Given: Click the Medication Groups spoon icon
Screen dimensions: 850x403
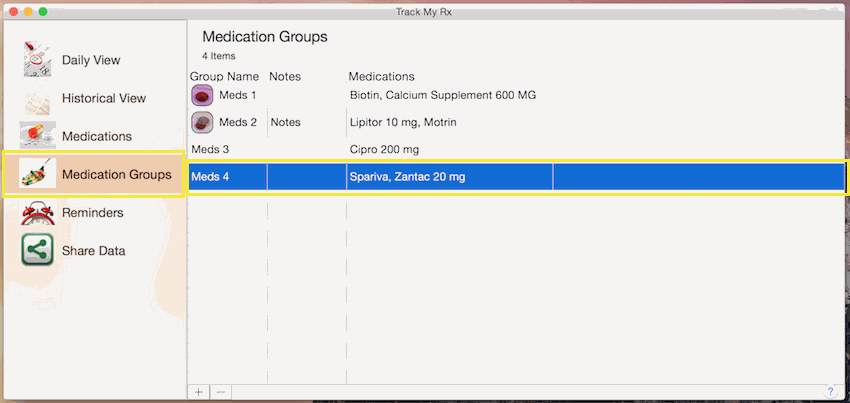Looking at the screenshot, I should tap(37, 173).
